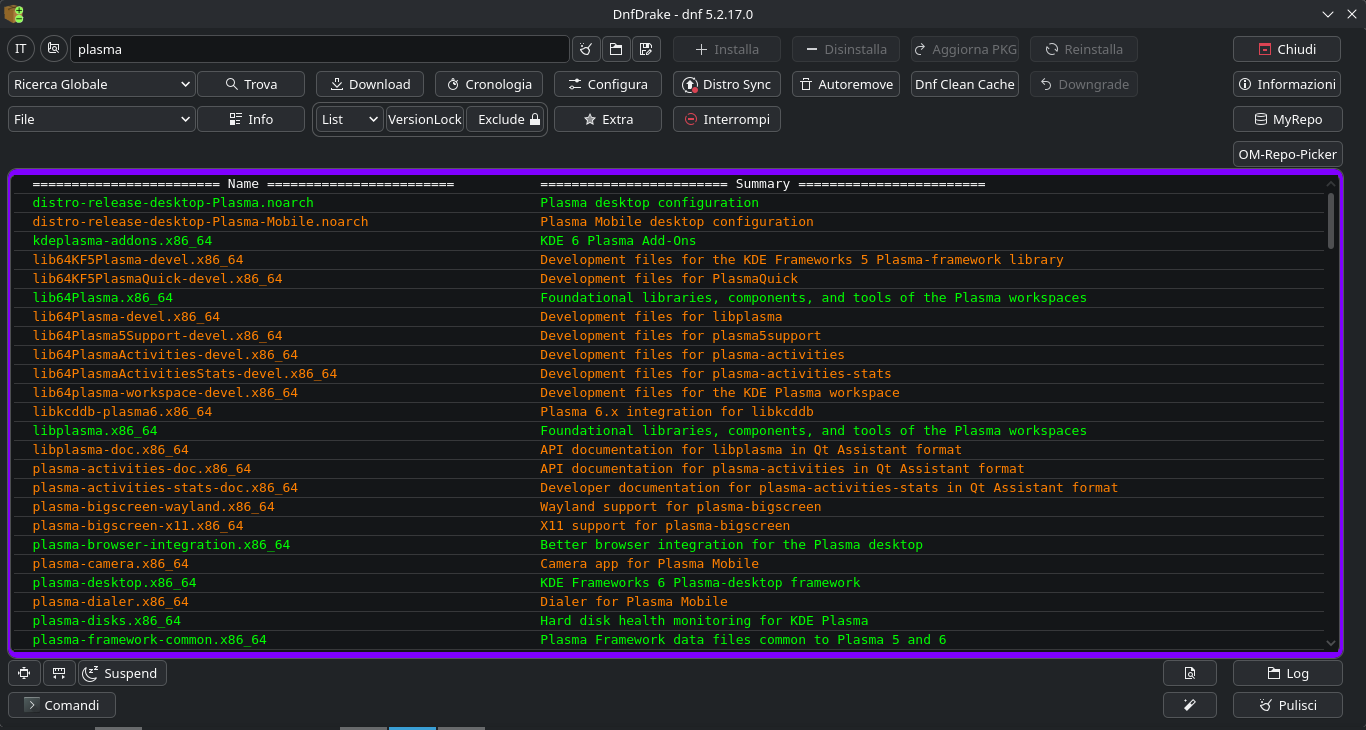Screen dimensions: 1366x730
Task: Click the crosshair icon at bottom left
Action: coord(24,673)
